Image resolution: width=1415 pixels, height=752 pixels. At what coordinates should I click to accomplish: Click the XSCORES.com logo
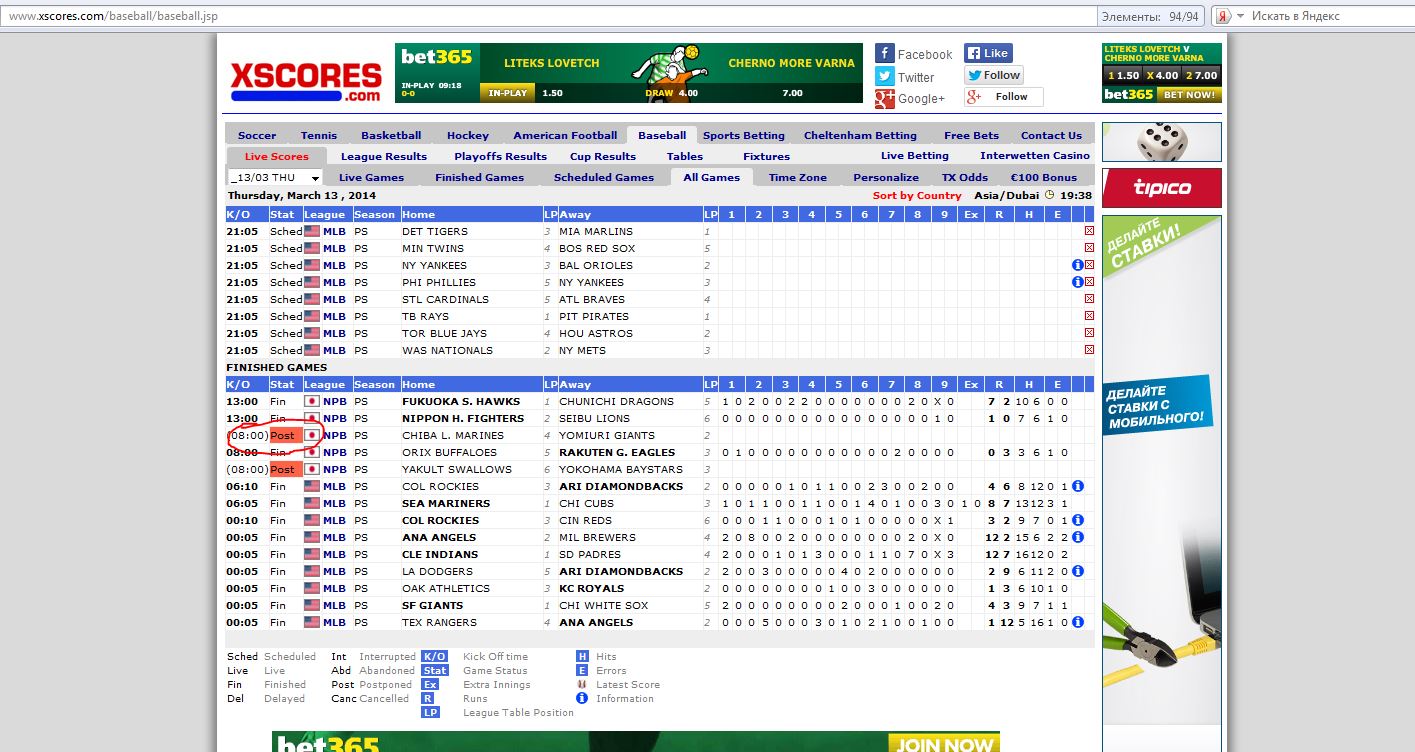coord(306,81)
